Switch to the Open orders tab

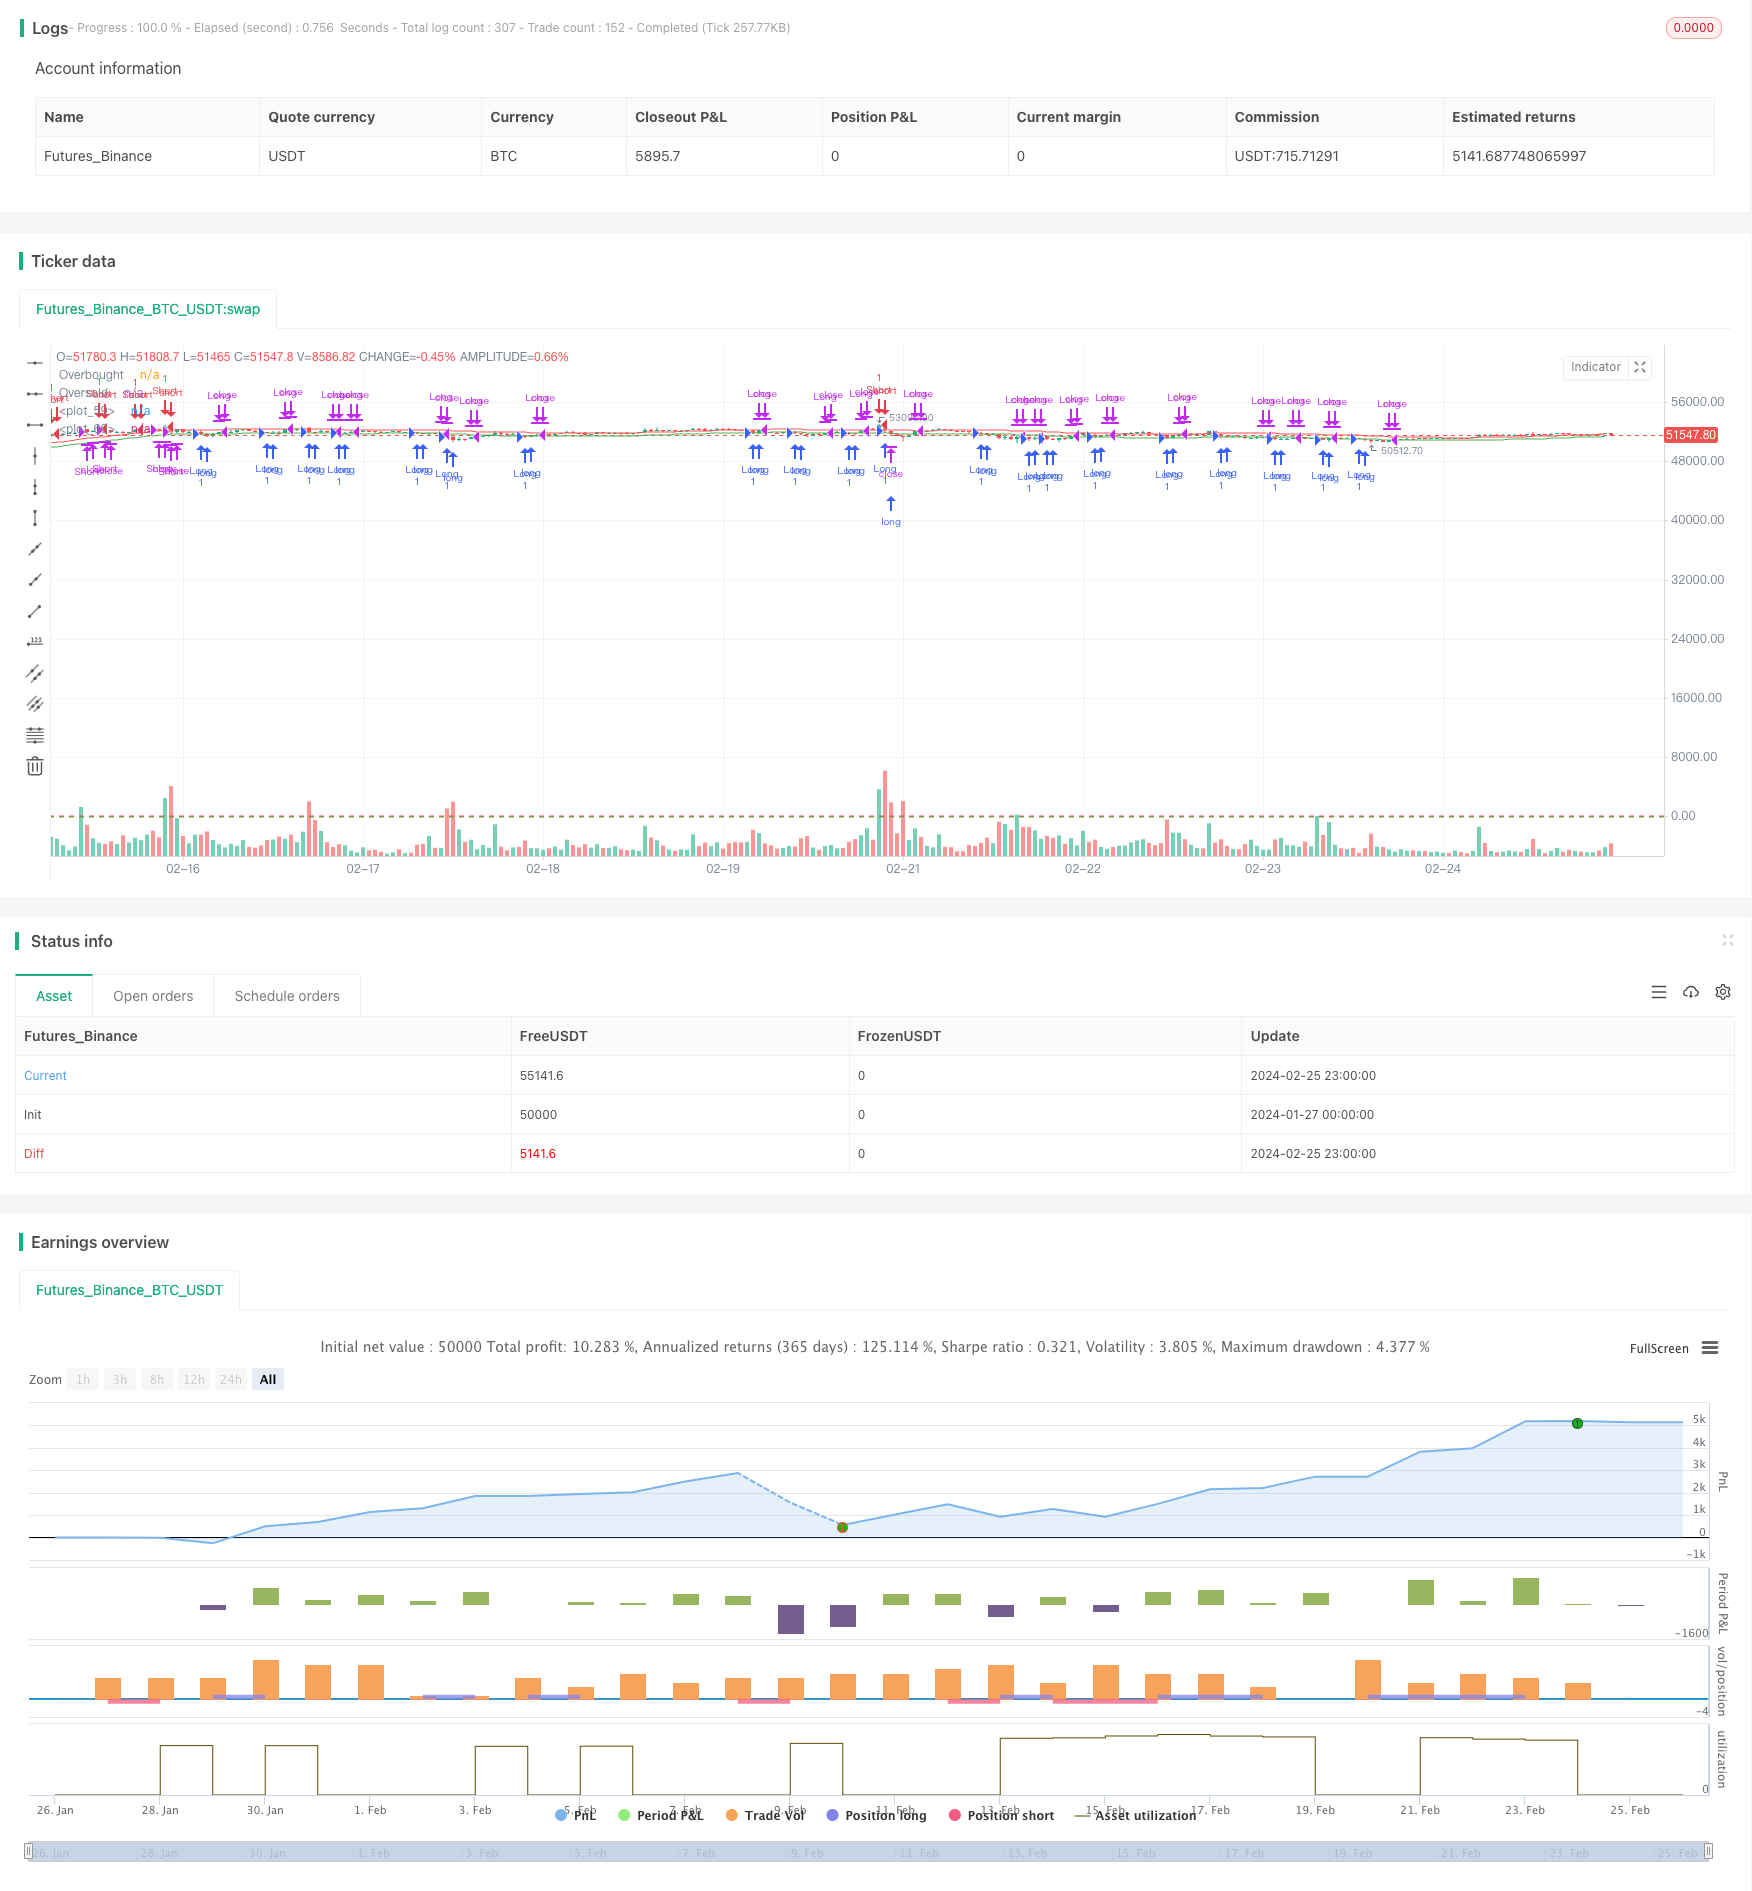click(x=153, y=996)
